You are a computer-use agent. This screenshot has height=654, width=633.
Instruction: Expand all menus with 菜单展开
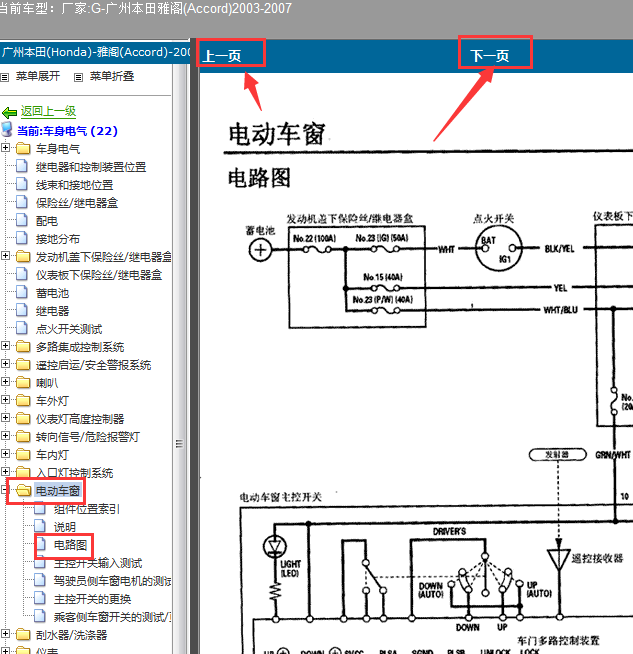tap(38, 76)
